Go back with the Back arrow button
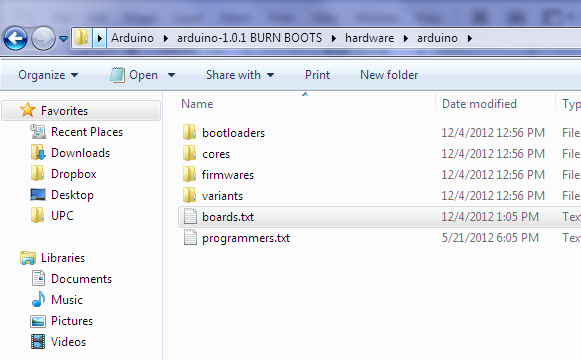 15,38
